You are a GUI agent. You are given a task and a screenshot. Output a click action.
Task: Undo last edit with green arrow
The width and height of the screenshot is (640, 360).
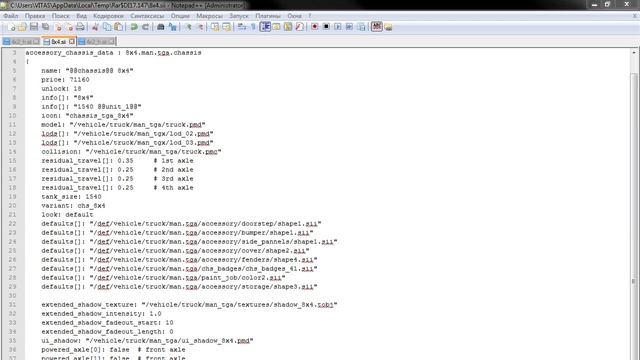point(133,27)
